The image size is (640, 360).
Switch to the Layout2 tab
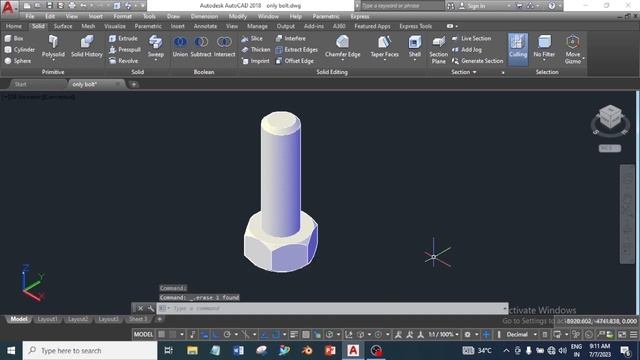(x=78, y=319)
